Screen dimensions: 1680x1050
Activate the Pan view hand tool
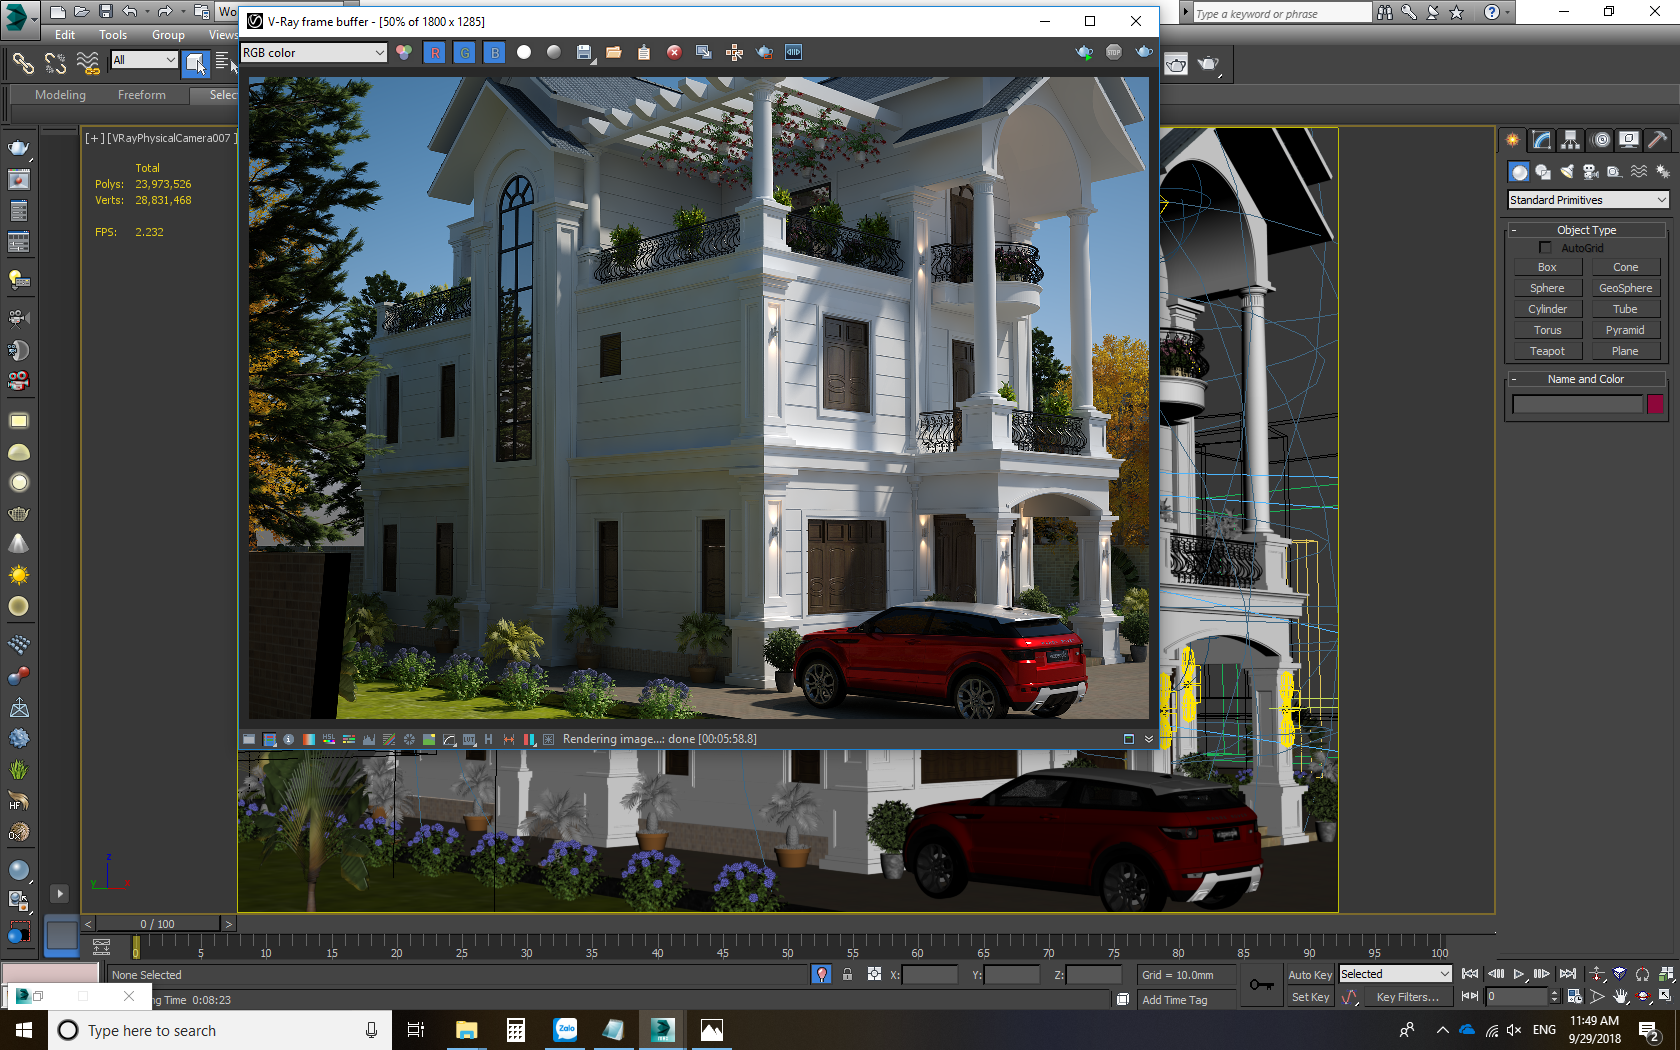(x=1619, y=996)
